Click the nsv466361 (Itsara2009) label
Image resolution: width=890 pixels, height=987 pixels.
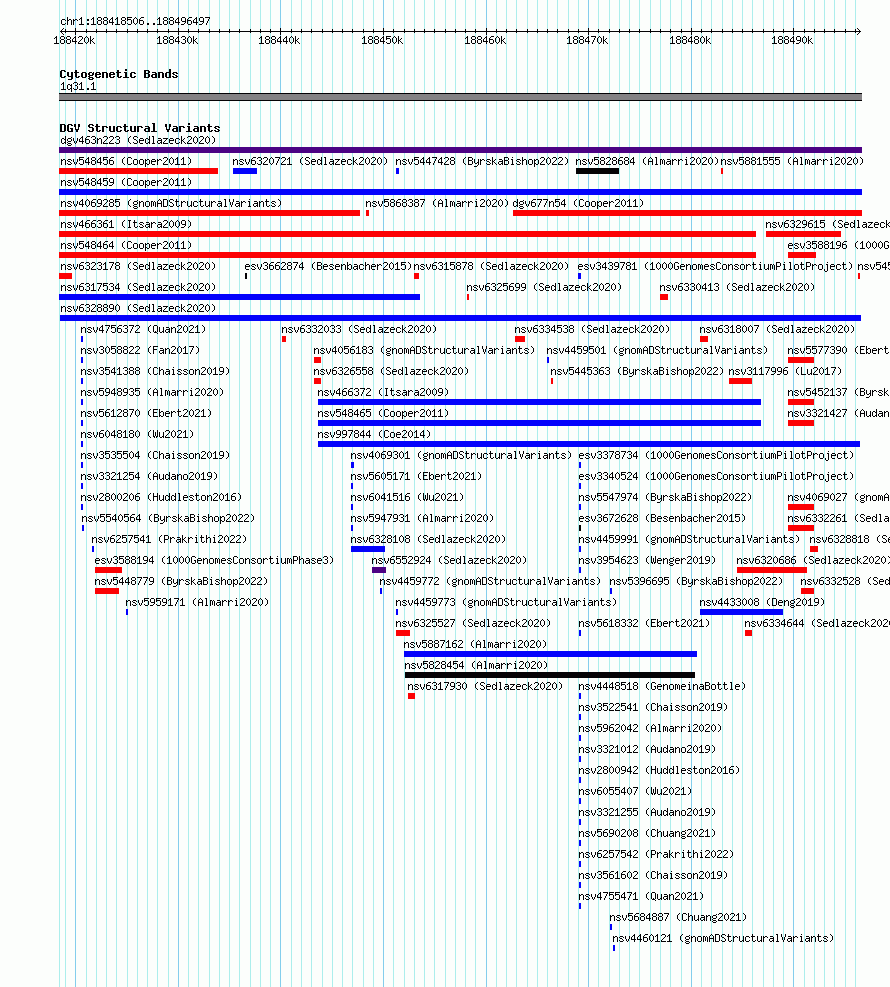126,224
